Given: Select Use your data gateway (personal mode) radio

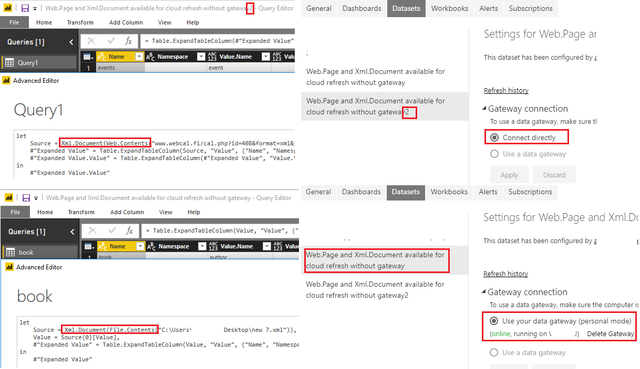Looking at the screenshot, I should (494, 321).
